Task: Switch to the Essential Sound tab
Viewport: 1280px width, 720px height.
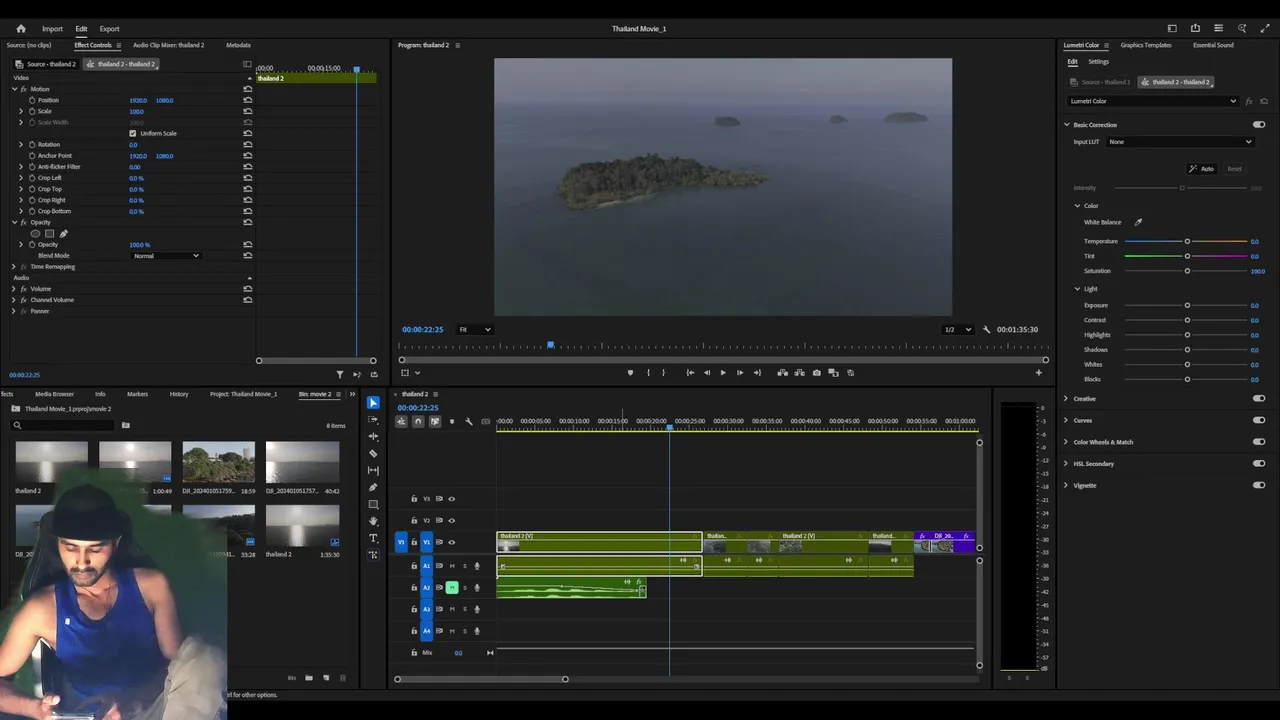Action: pyautogui.click(x=1212, y=45)
